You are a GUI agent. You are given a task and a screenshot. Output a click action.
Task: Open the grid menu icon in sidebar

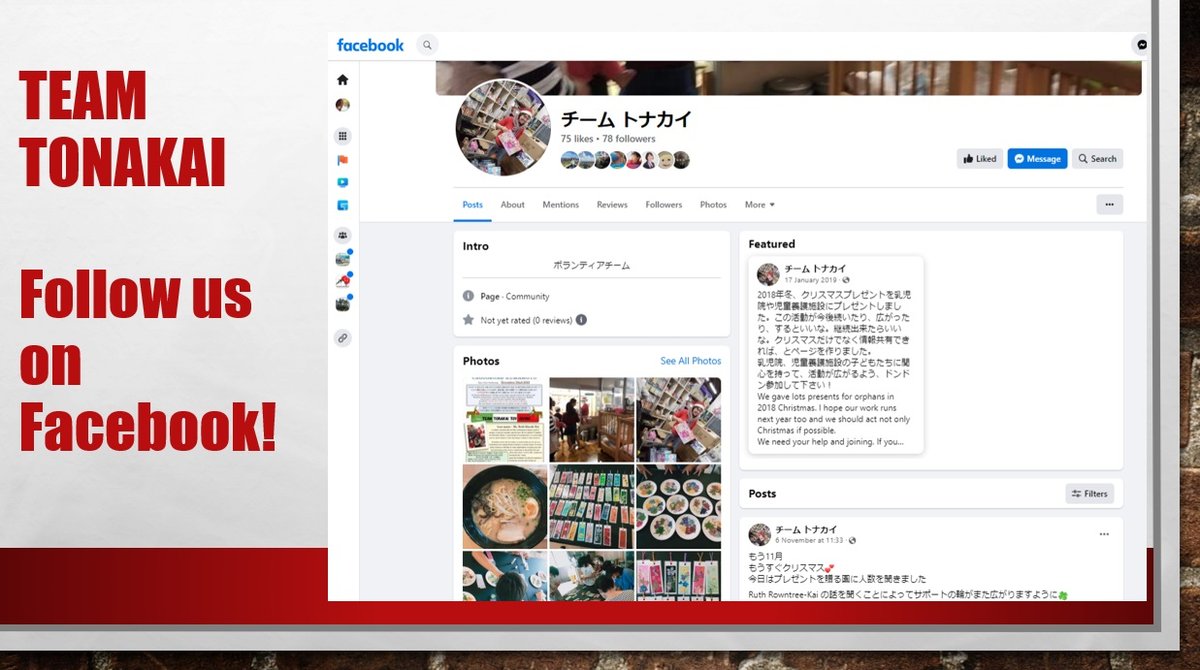click(343, 136)
